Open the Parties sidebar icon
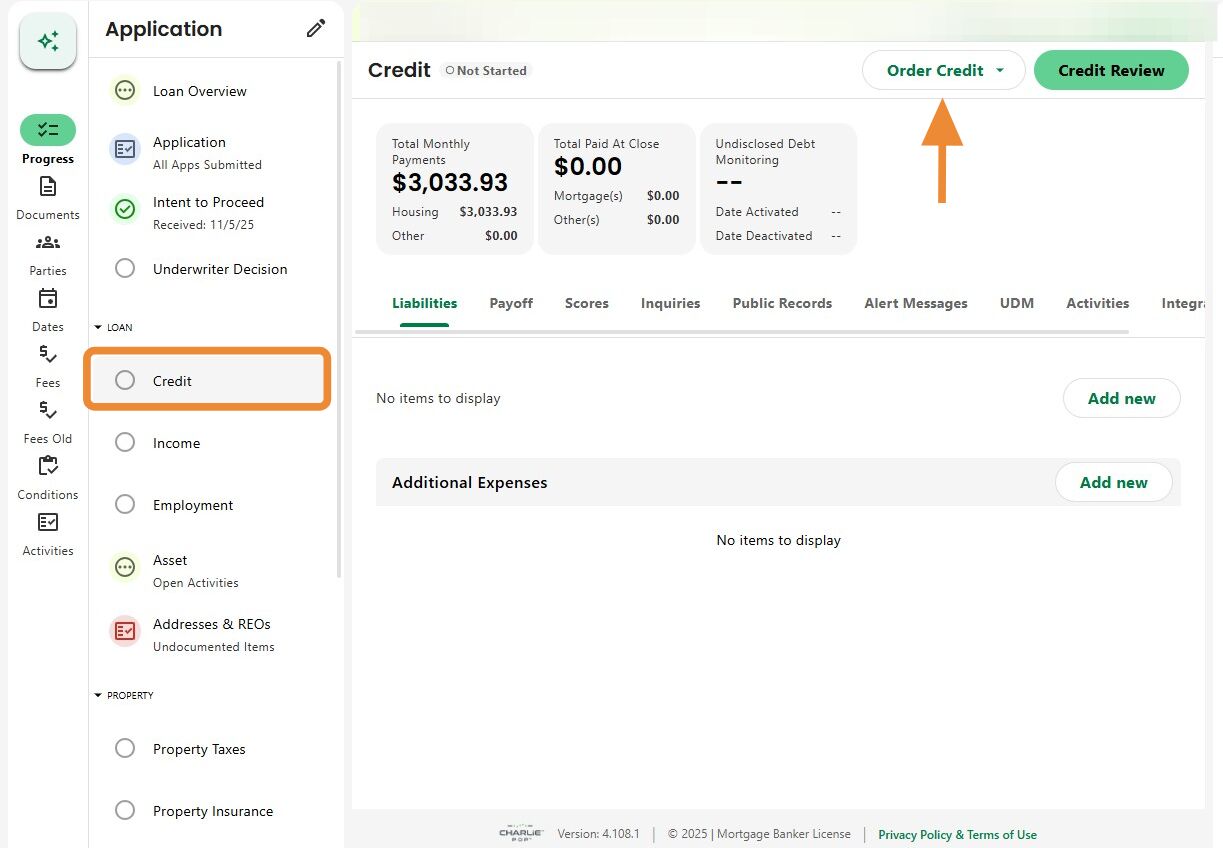This screenshot has width=1223, height=848. pos(48,243)
